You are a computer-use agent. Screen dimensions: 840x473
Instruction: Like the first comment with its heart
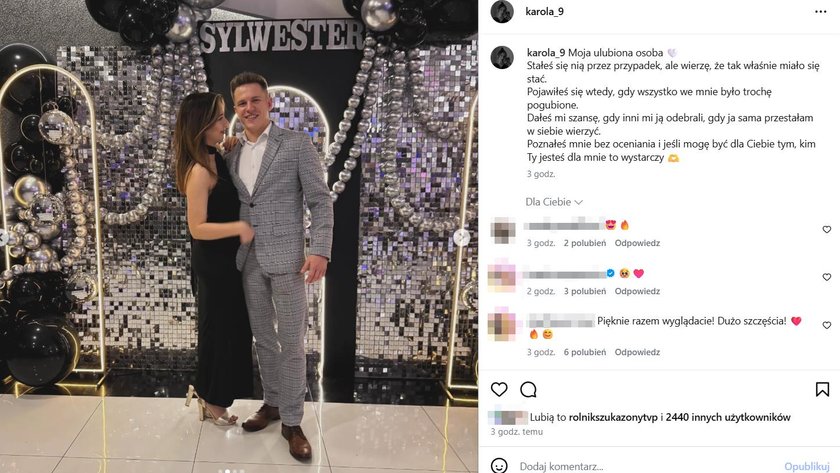click(x=827, y=229)
